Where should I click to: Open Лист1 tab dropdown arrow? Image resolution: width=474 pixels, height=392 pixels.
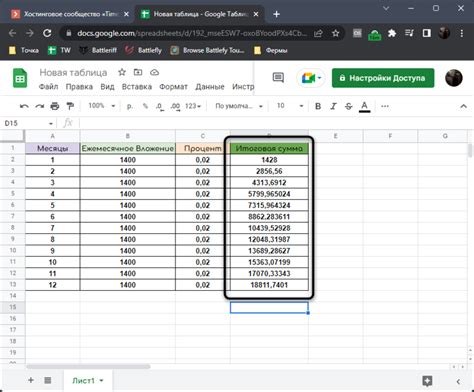[x=101, y=380]
